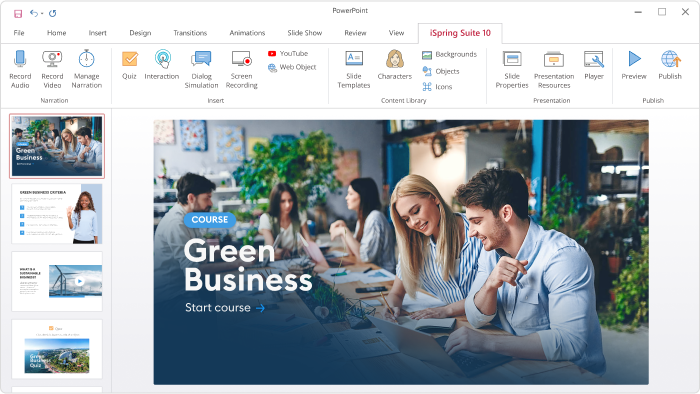Switch to the Slide Show tab

[305, 33]
